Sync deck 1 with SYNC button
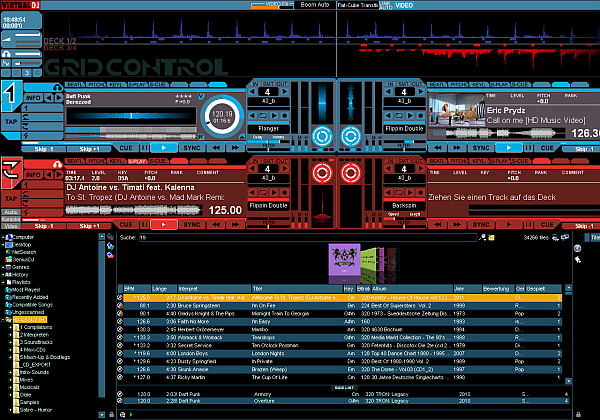600x420 pixels. [x=192, y=148]
